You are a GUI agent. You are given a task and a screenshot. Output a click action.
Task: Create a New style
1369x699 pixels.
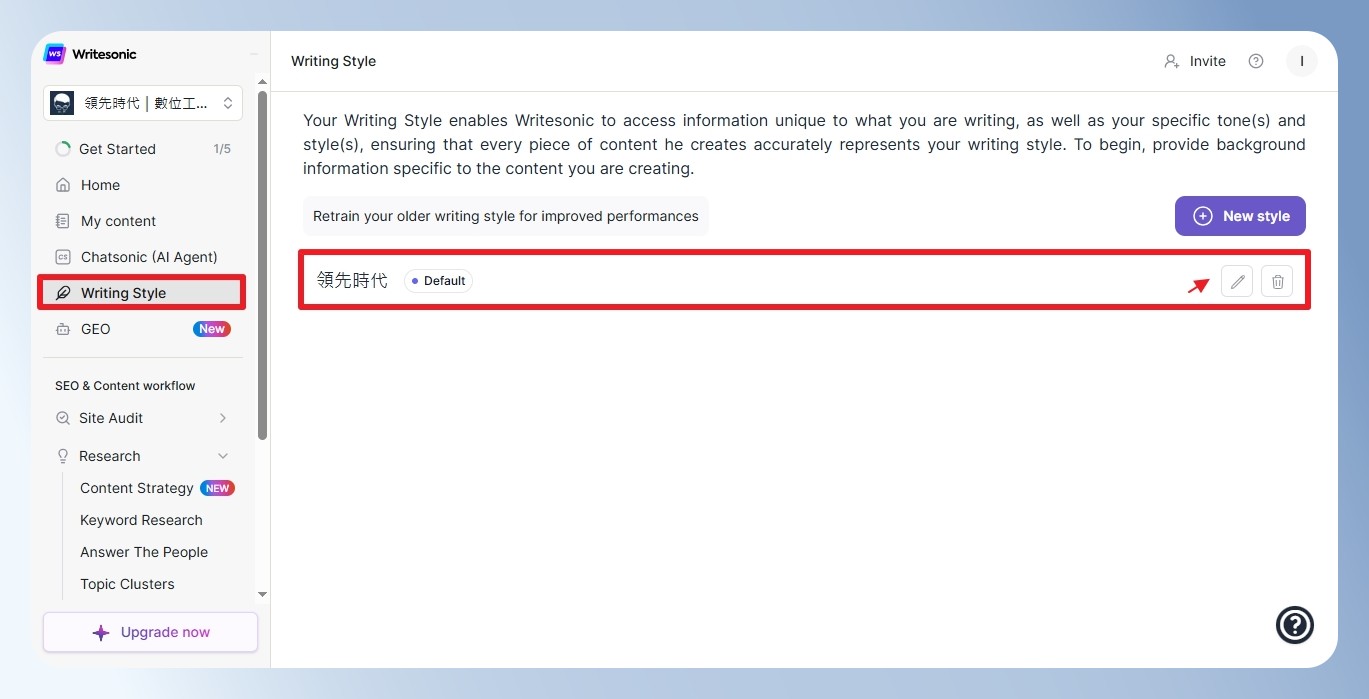pyautogui.click(x=1240, y=216)
